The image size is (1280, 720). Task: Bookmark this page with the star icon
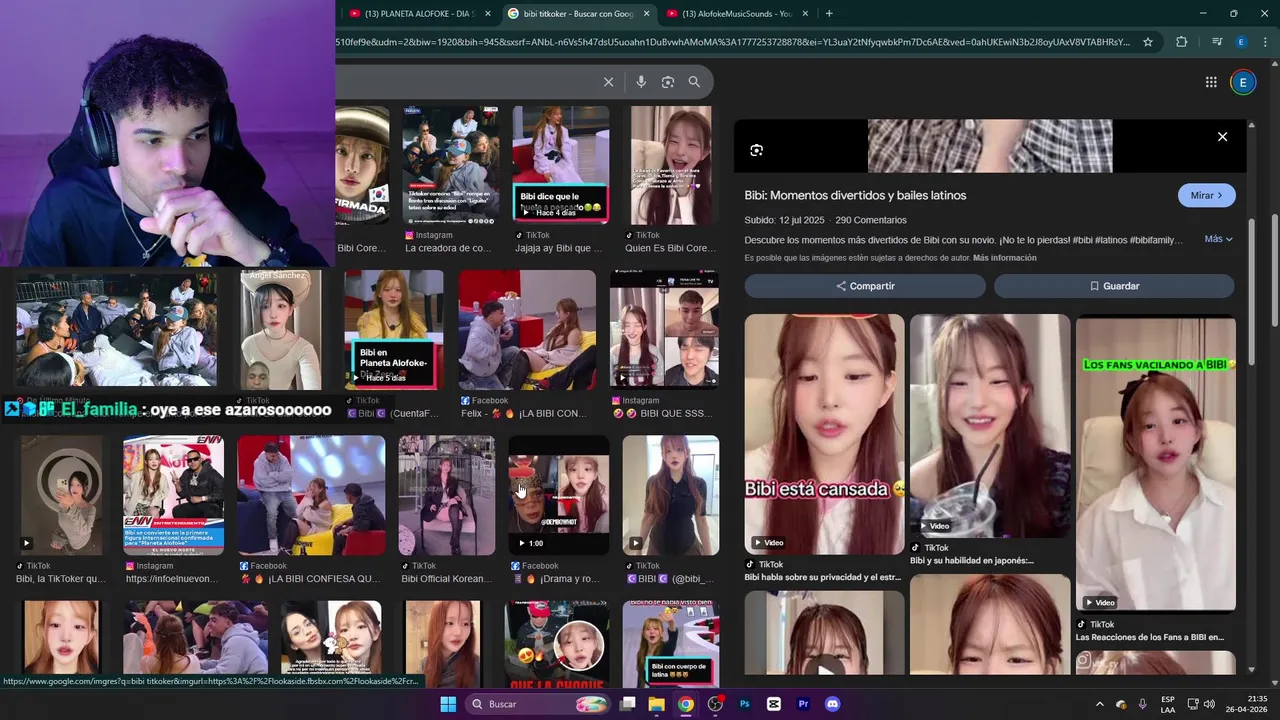(1148, 42)
